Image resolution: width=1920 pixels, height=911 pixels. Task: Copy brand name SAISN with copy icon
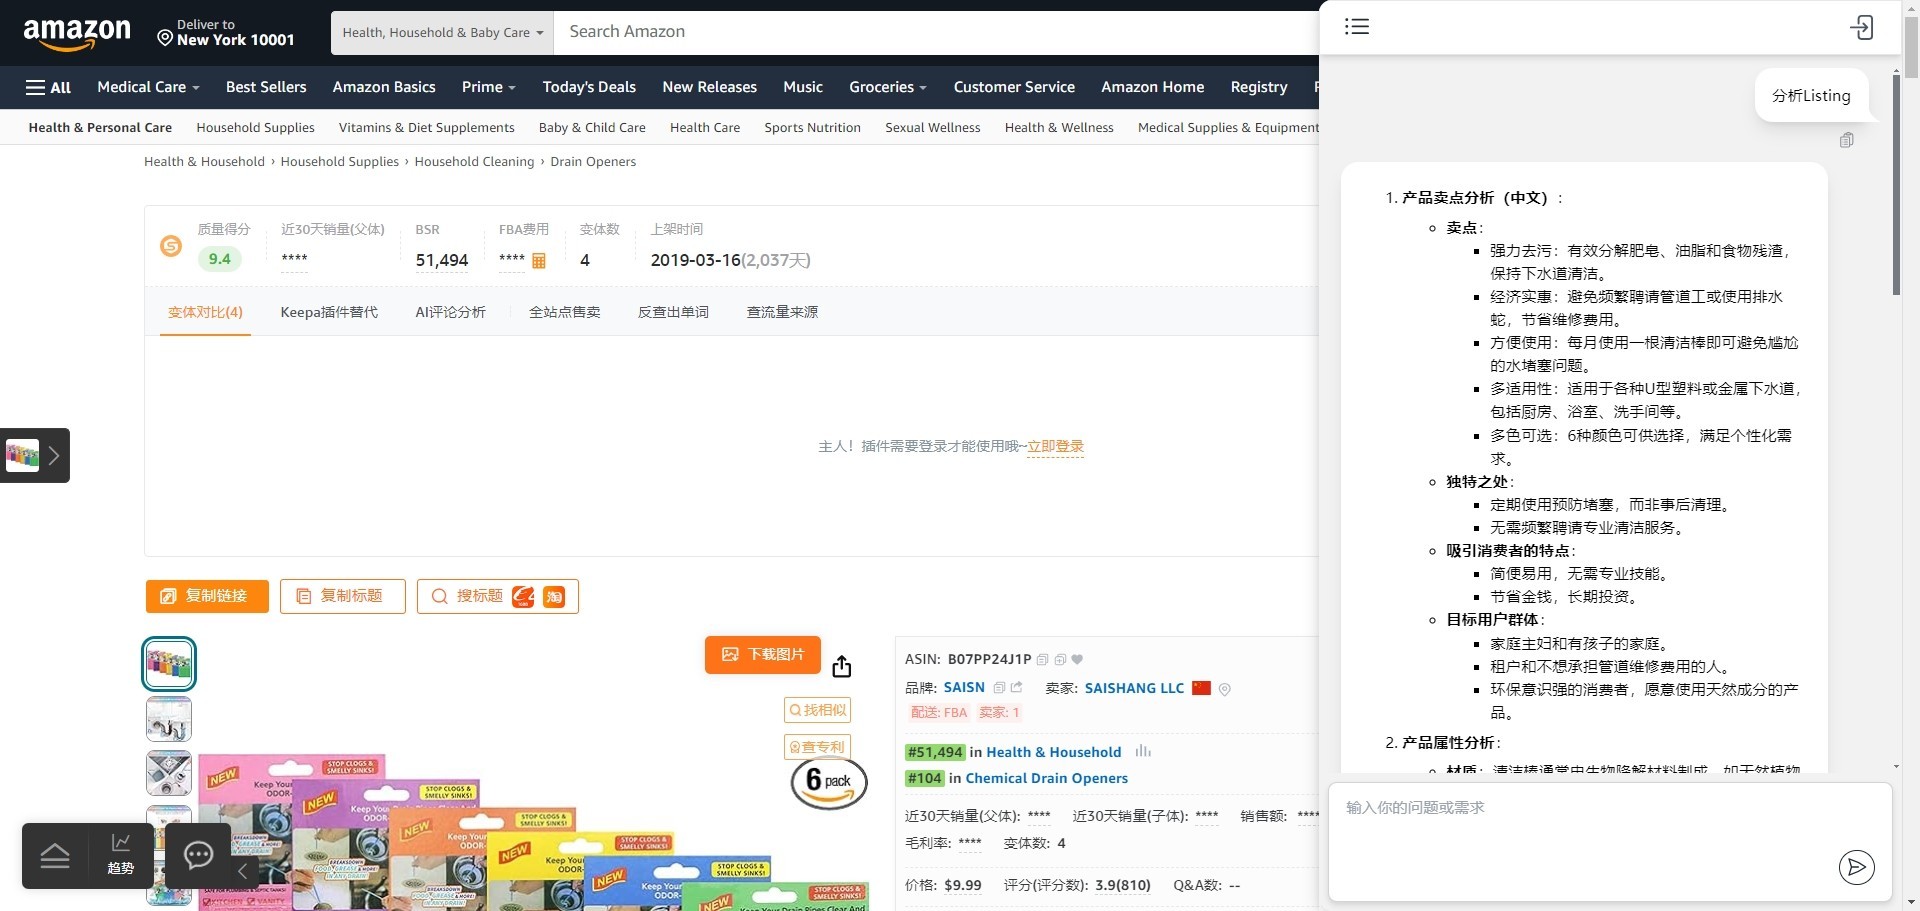[998, 687]
